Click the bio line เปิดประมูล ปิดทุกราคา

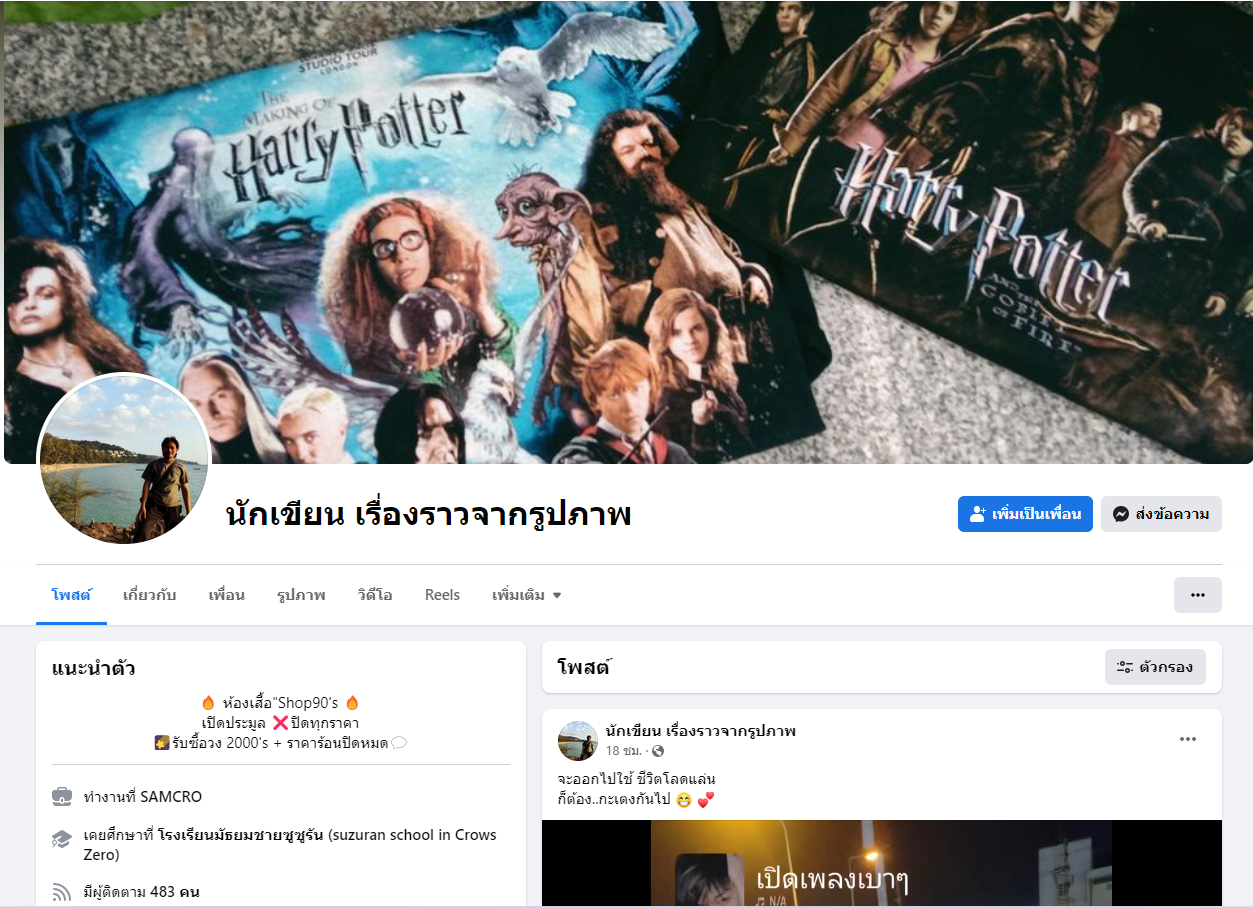click(281, 723)
